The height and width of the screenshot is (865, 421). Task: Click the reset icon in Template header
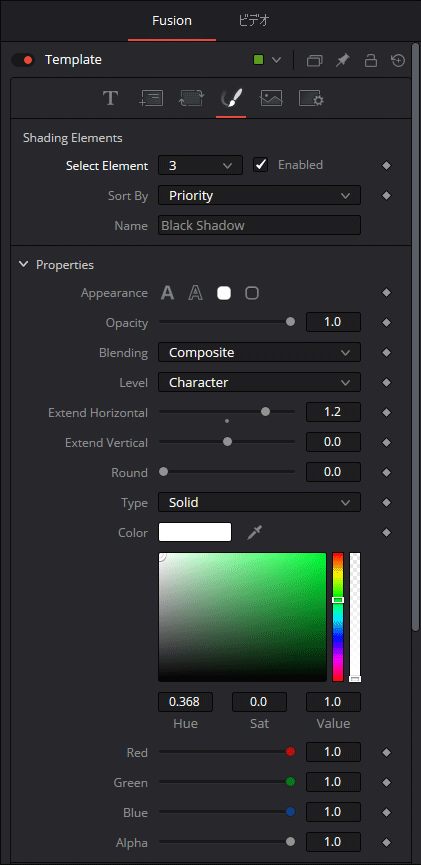pos(398,60)
